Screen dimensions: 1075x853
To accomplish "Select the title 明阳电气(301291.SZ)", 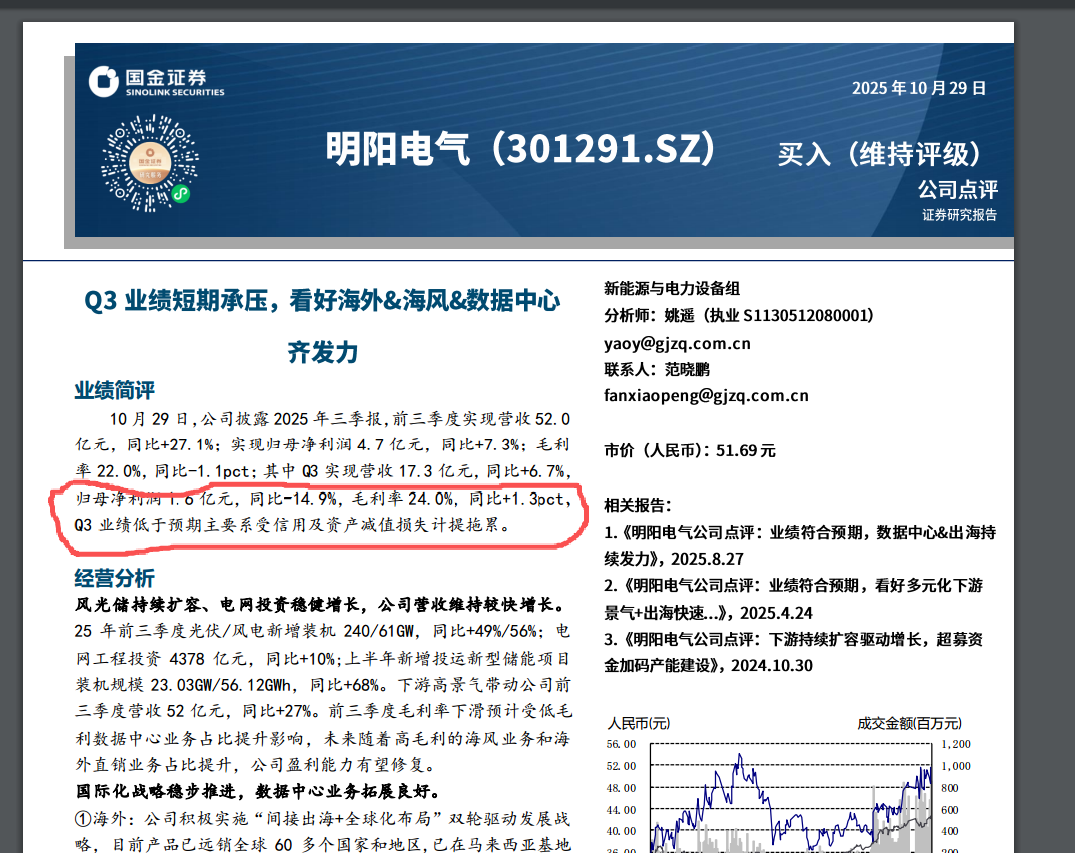I will tap(521, 148).
